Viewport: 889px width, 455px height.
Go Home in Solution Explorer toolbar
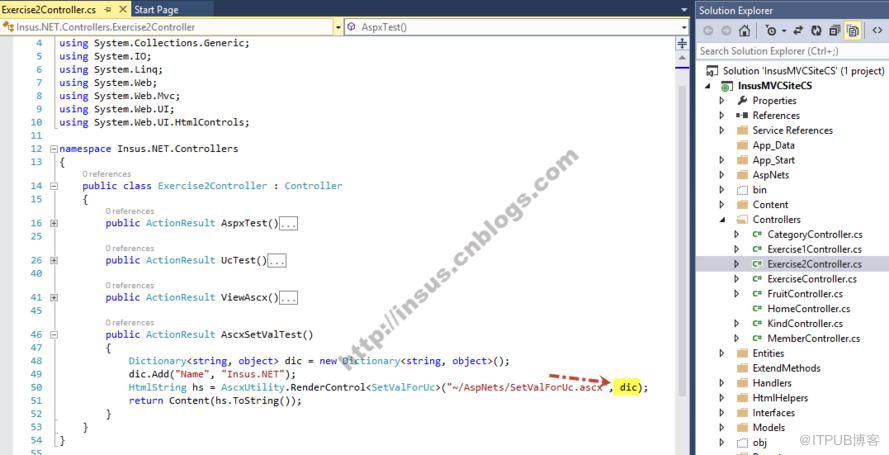(x=744, y=31)
